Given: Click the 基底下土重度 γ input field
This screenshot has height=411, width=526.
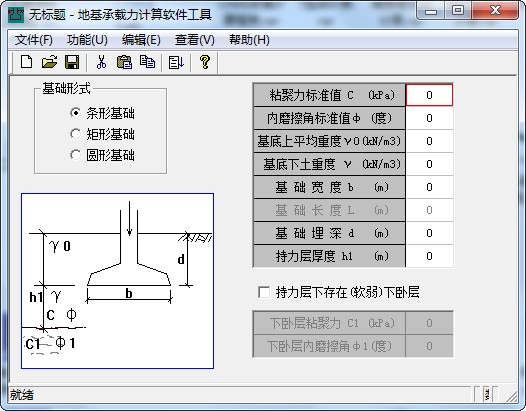Looking at the screenshot, I should [x=429, y=164].
